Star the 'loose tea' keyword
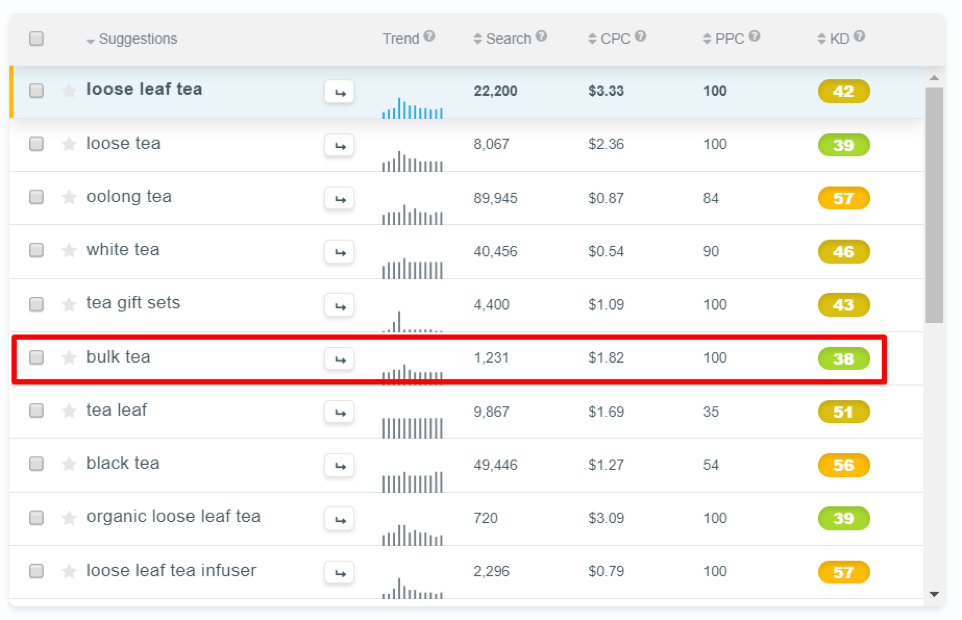This screenshot has height=620, width=962. [69, 144]
